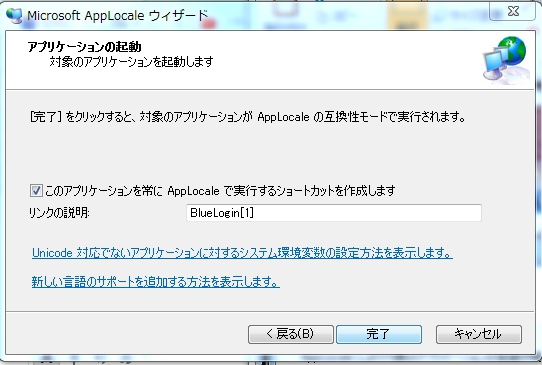Viewport: 542px width, 365px height.
Task: Click the link description field containing BlueLogin[1]
Action: (x=334, y=213)
